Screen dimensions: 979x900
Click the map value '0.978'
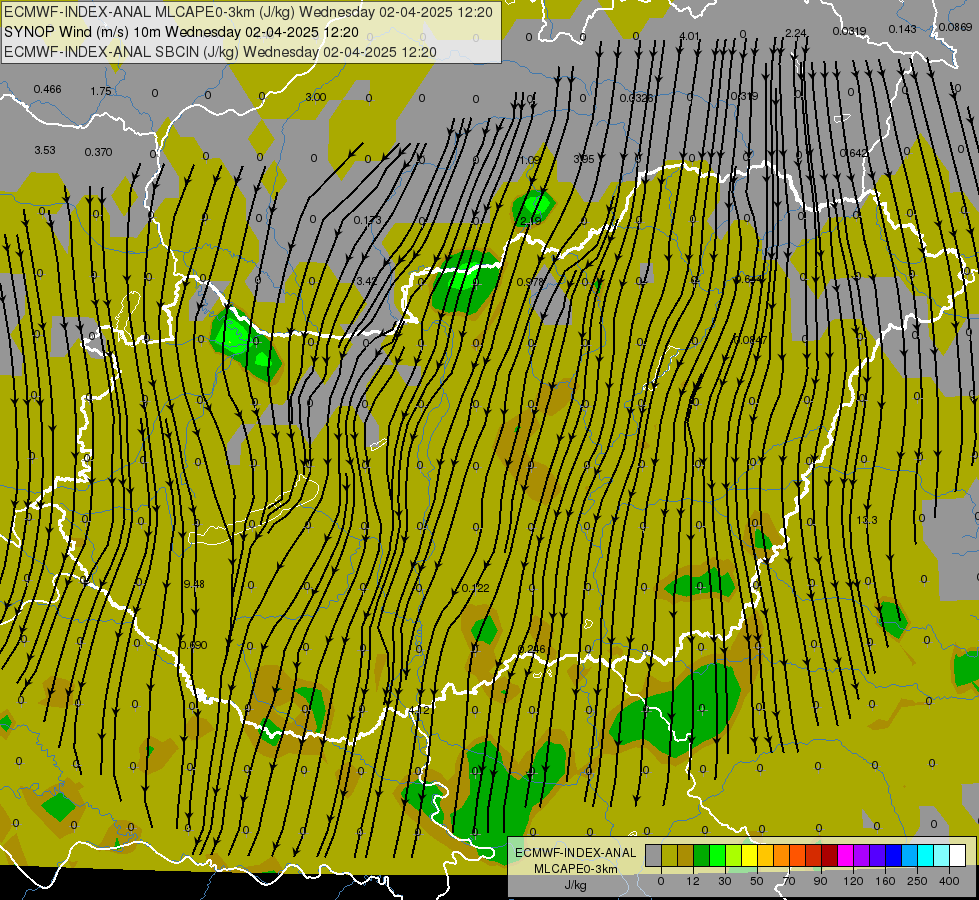click(531, 282)
